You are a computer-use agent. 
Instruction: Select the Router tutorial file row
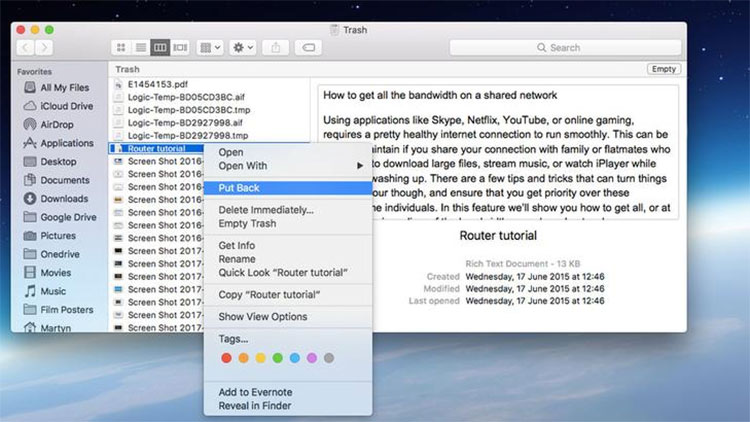pyautogui.click(x=157, y=148)
